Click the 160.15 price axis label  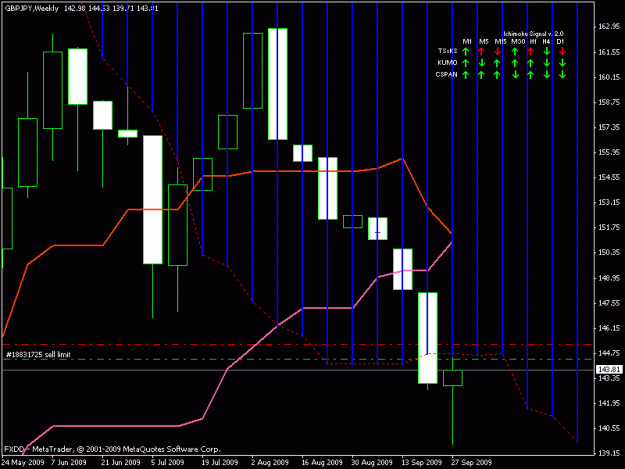click(x=609, y=77)
